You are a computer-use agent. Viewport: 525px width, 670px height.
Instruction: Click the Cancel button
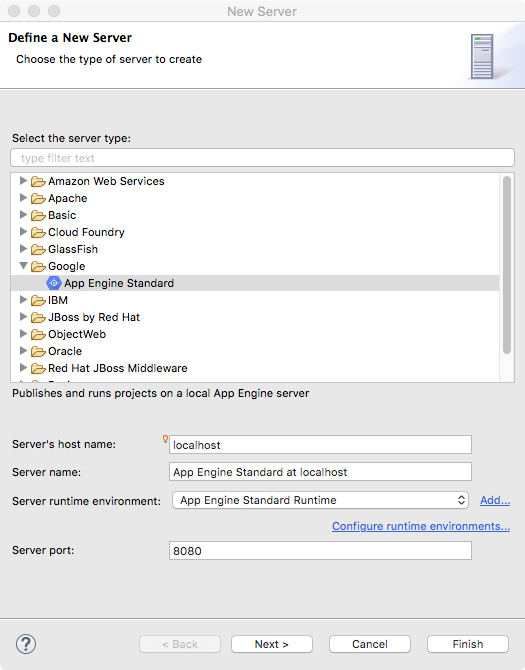click(x=370, y=644)
